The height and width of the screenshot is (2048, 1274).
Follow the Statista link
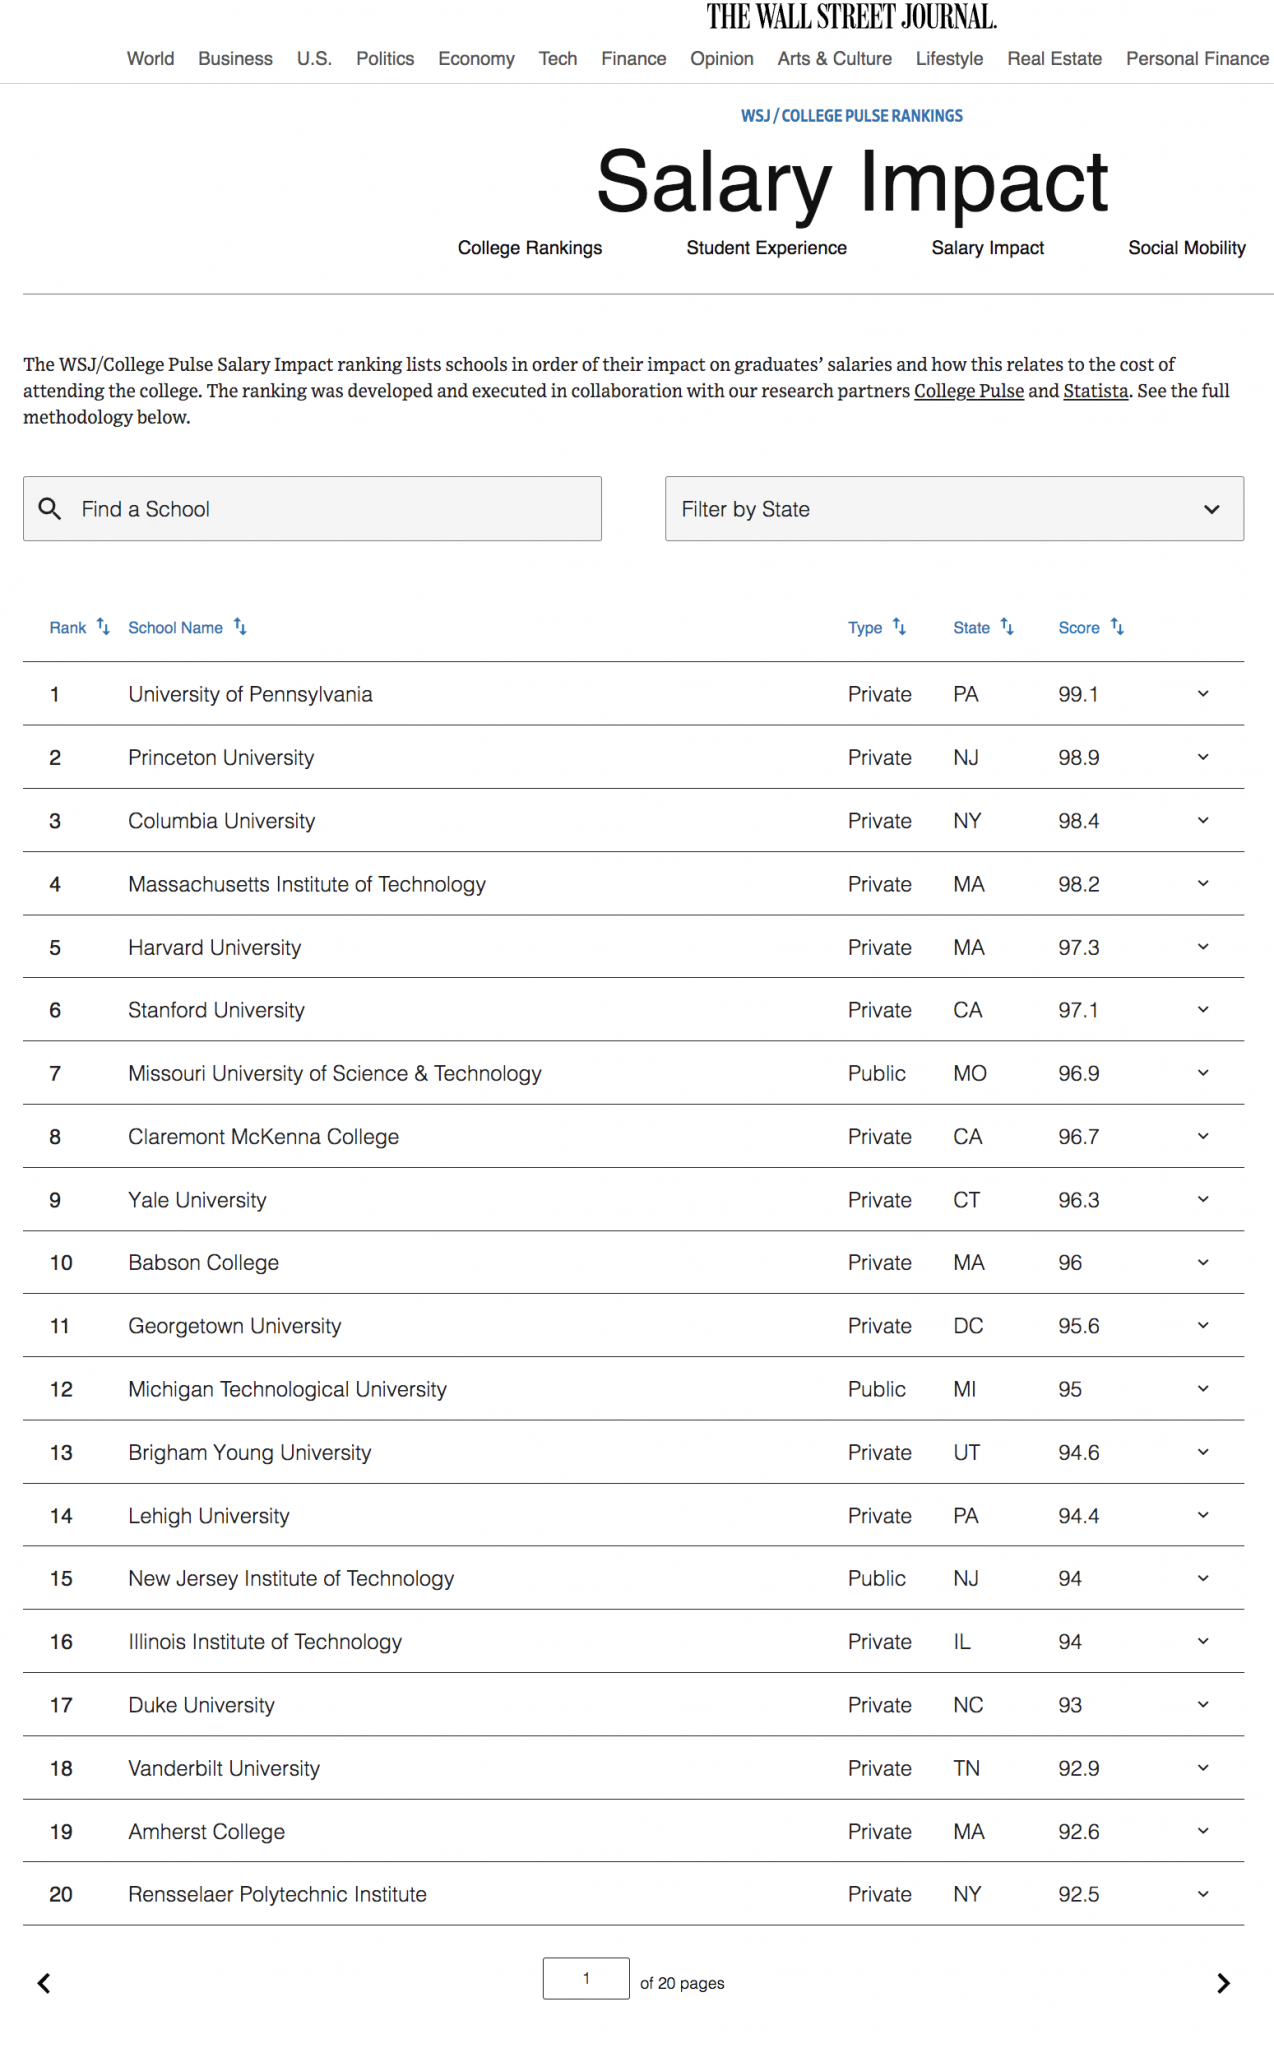point(1096,391)
